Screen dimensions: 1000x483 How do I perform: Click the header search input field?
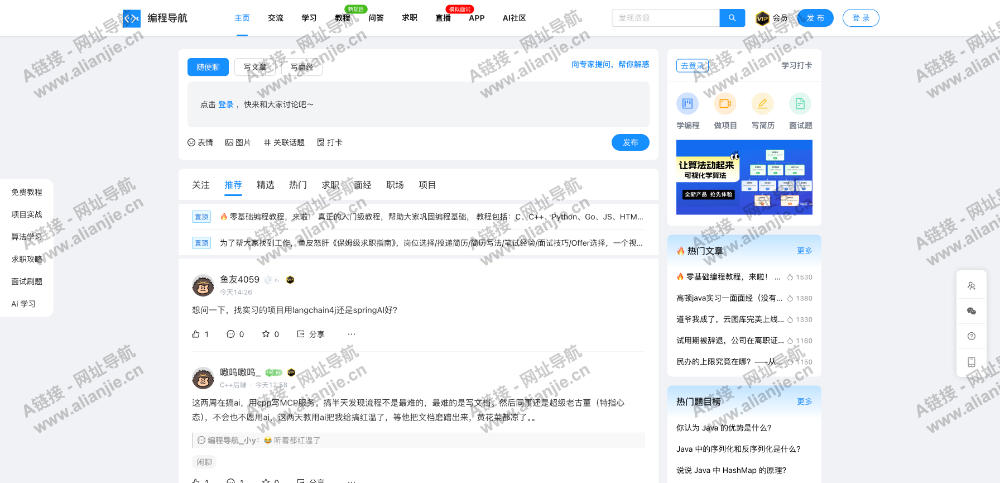click(665, 18)
